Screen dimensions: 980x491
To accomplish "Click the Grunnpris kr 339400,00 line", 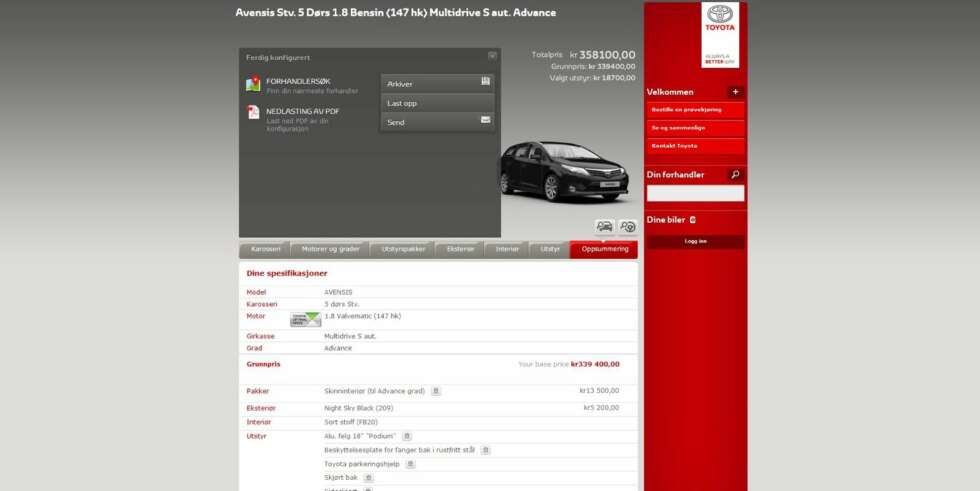I will 593,66.
